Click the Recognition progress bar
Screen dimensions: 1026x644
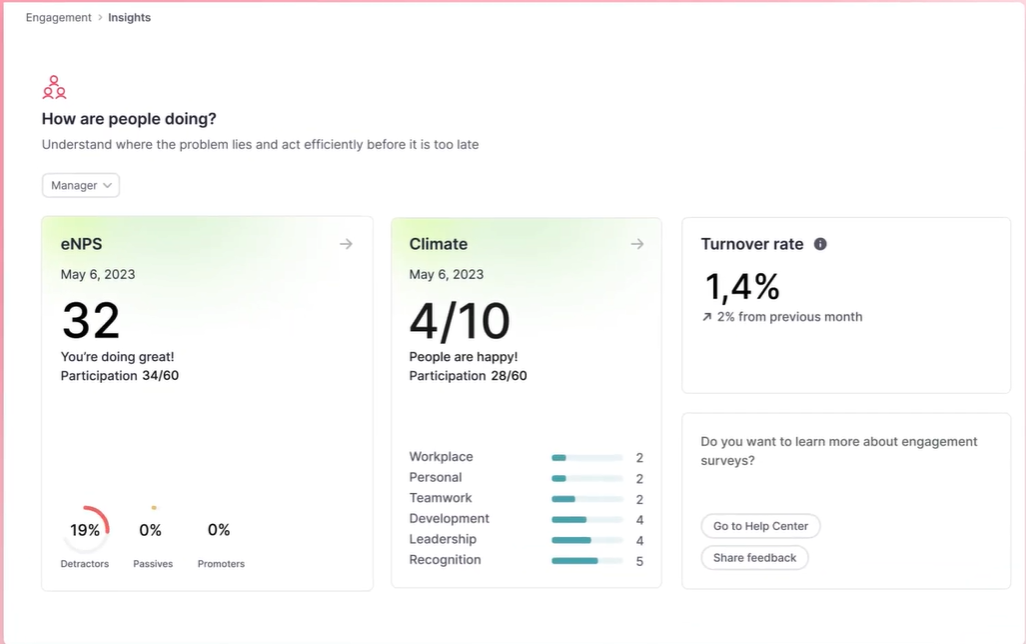(x=587, y=561)
